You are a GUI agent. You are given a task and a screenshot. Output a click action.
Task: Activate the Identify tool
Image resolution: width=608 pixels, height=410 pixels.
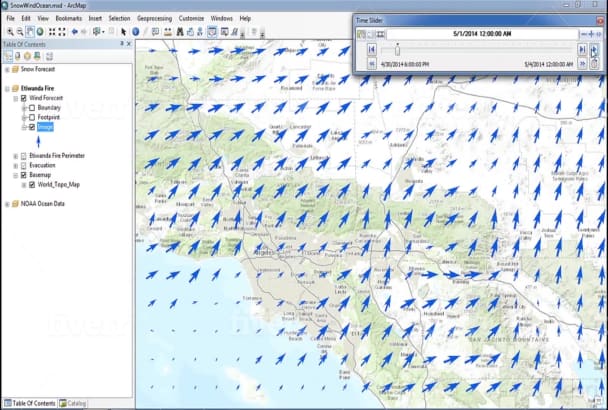click(x=135, y=32)
